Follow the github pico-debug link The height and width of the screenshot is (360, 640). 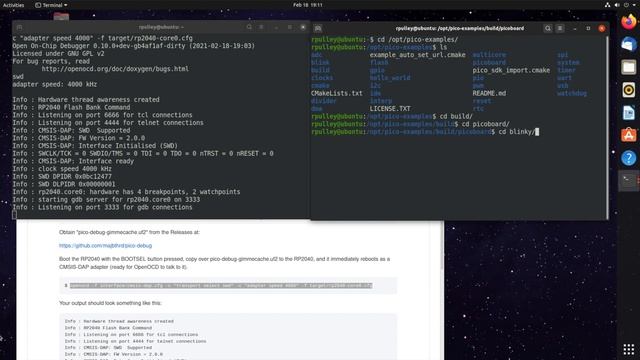point(105,245)
